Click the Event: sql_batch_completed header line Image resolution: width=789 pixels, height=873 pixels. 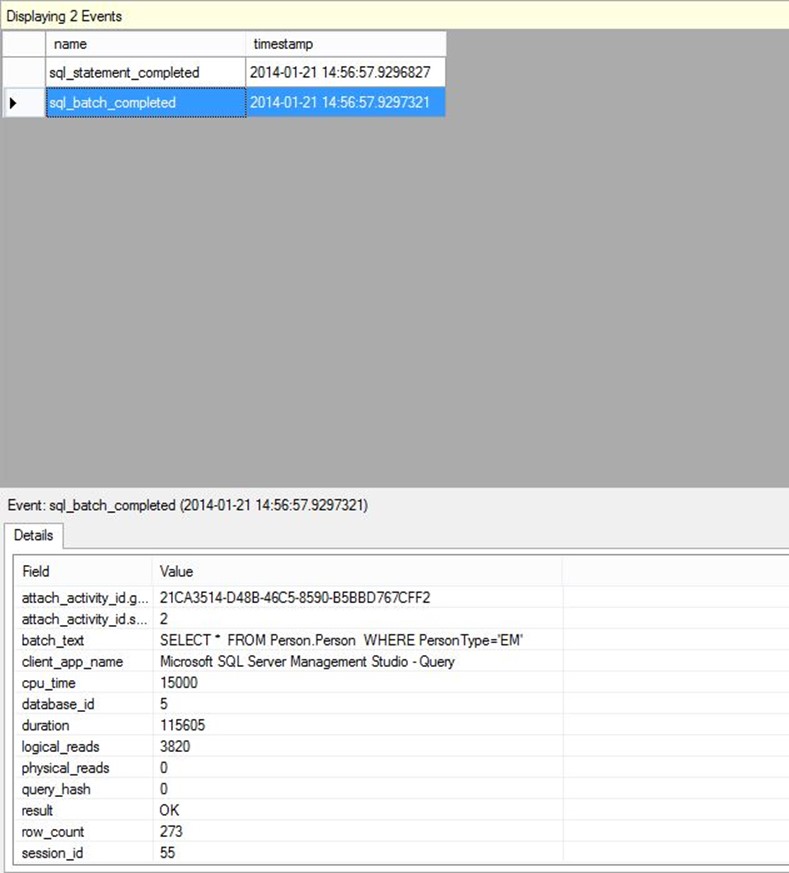188,505
